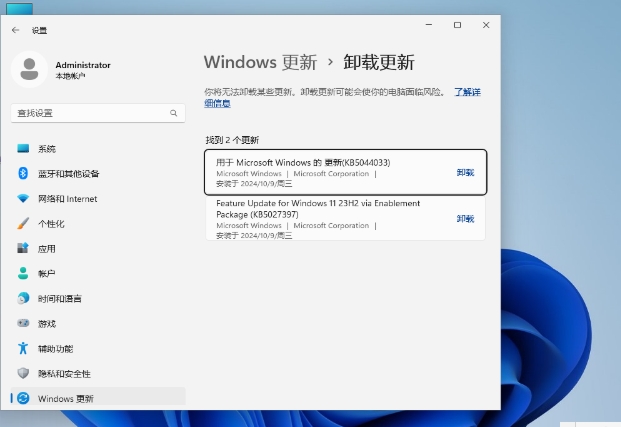Open the 游戏 gaming controller icon
This screenshot has width=621, height=427.
23,323
